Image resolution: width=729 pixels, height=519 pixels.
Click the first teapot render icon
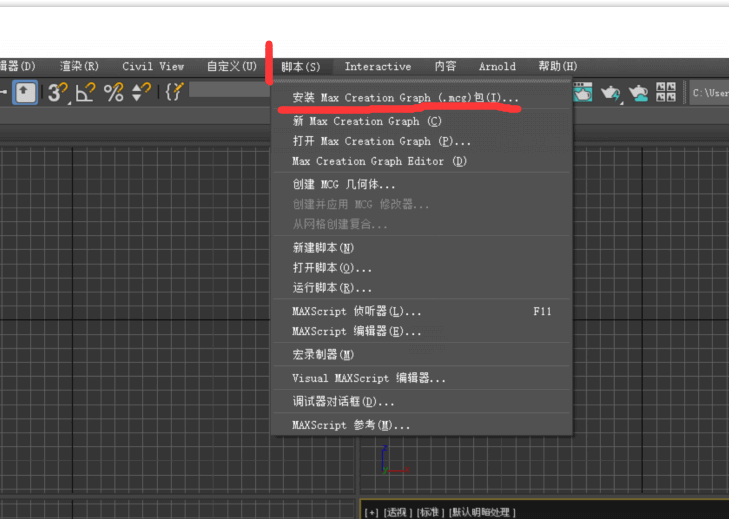tap(583, 93)
